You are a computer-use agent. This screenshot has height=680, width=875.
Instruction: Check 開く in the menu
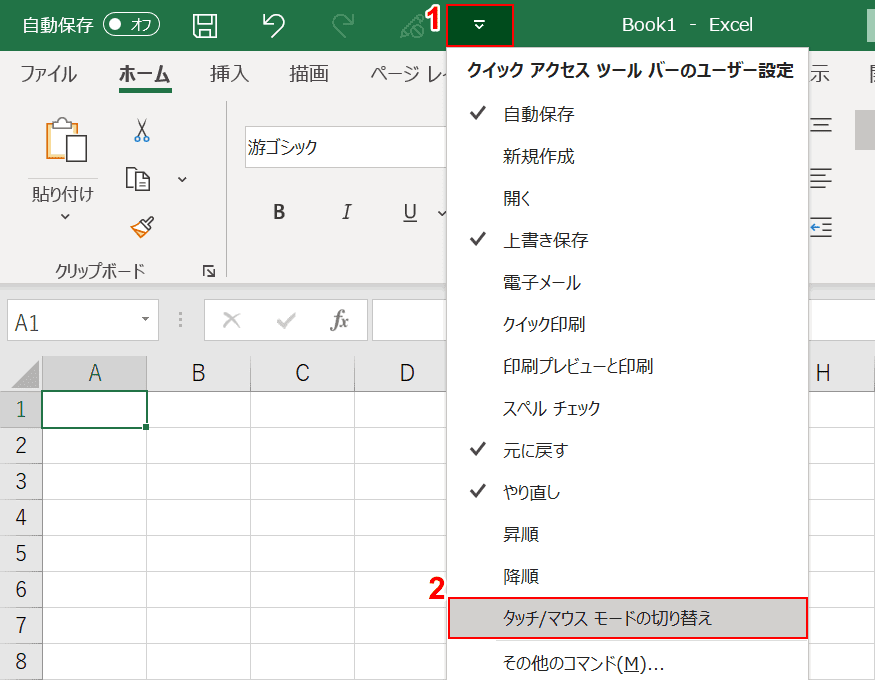[627, 198]
